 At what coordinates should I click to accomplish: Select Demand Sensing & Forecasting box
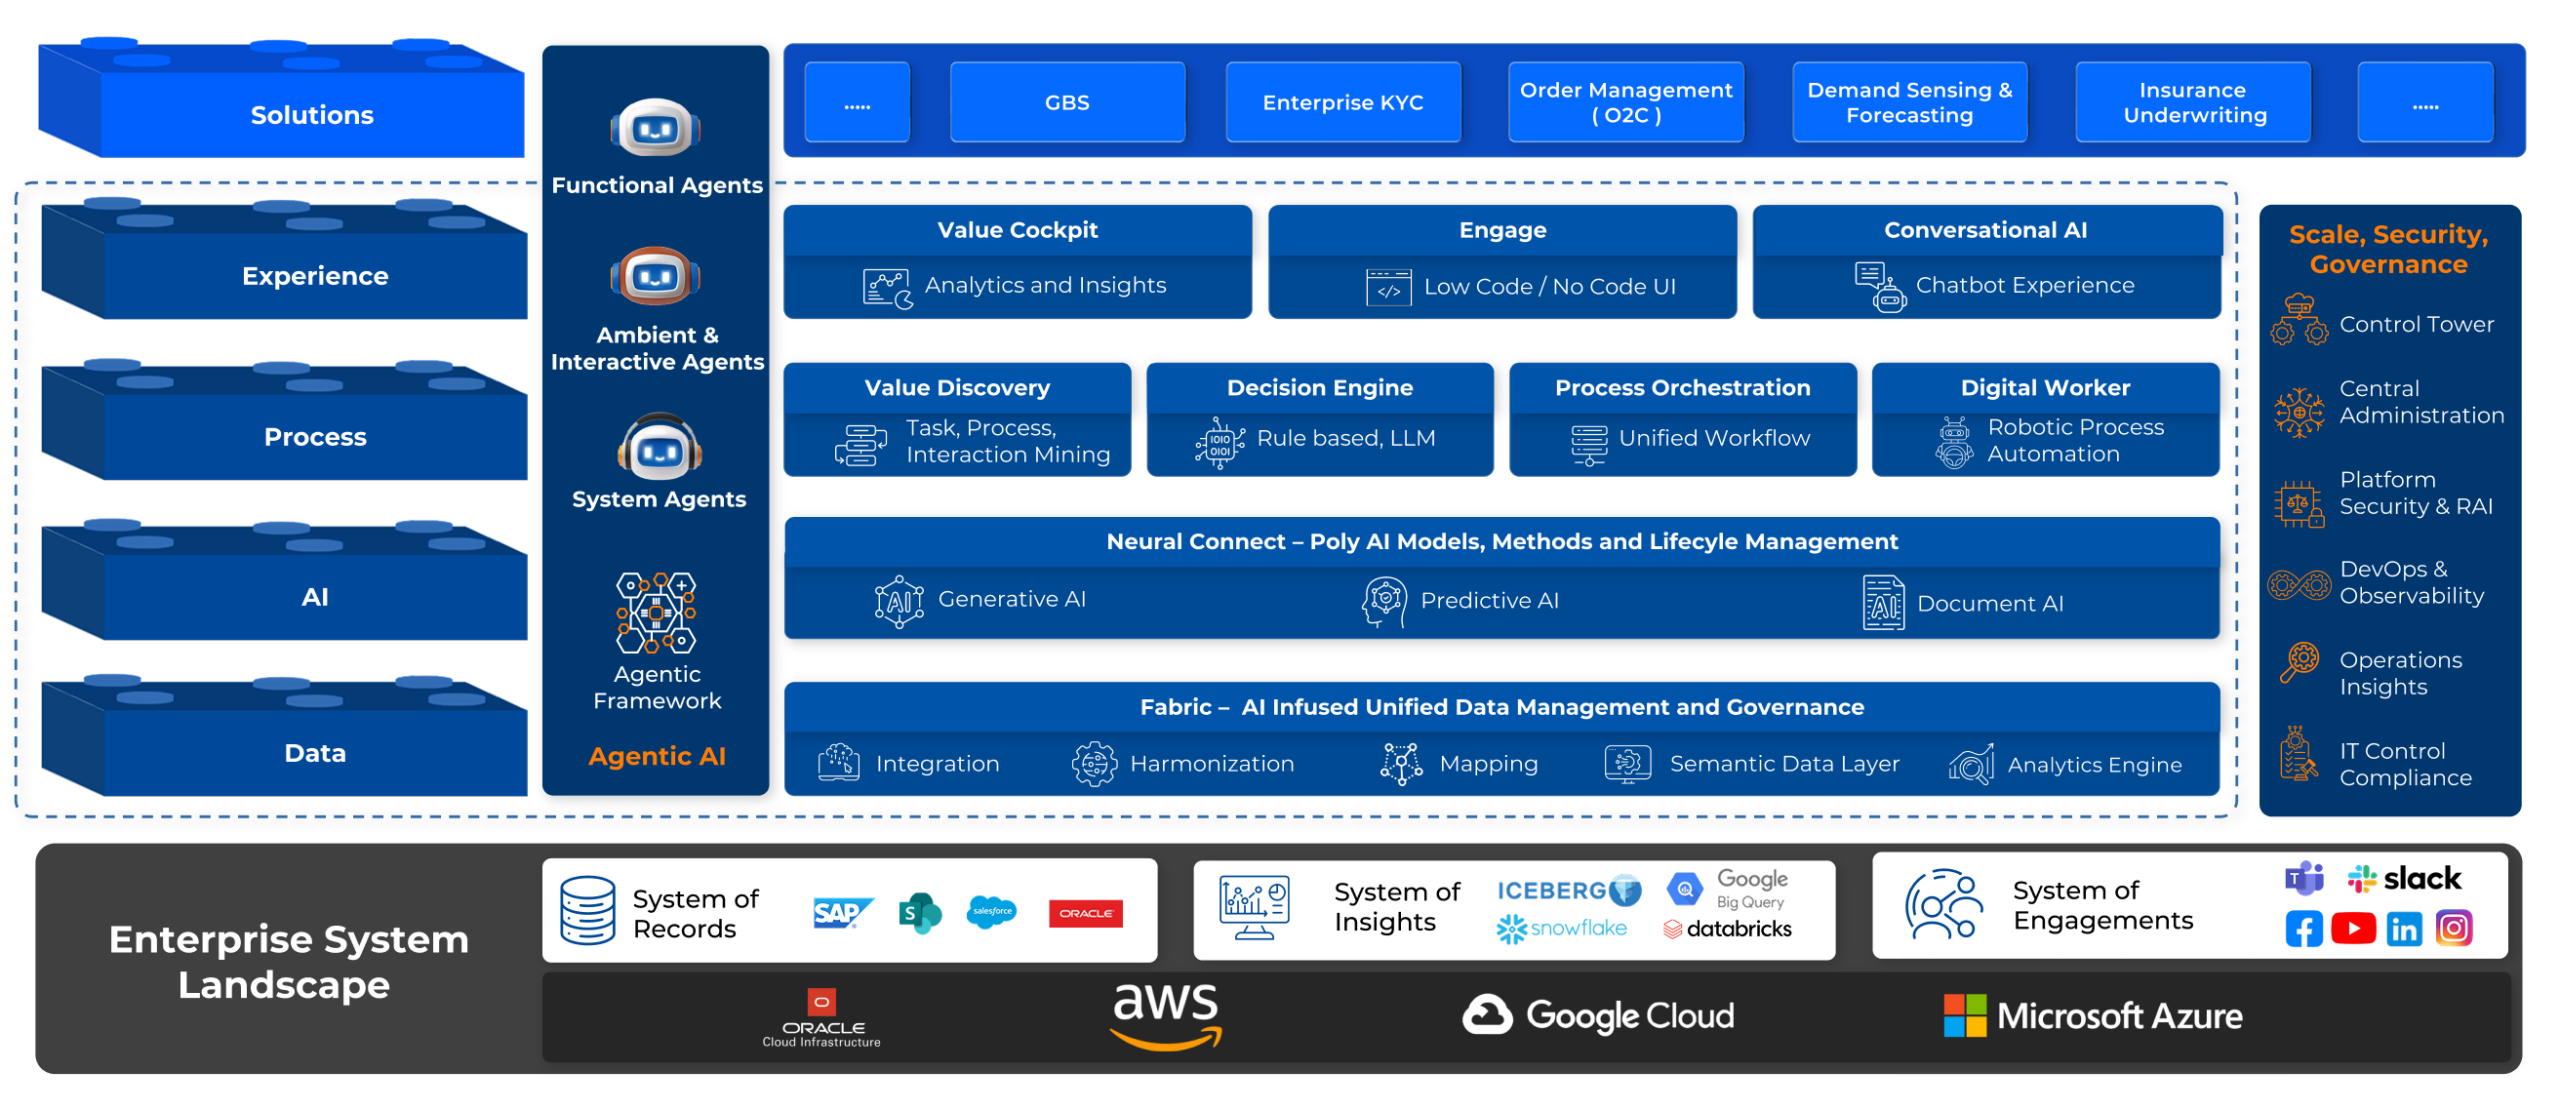tap(1908, 102)
